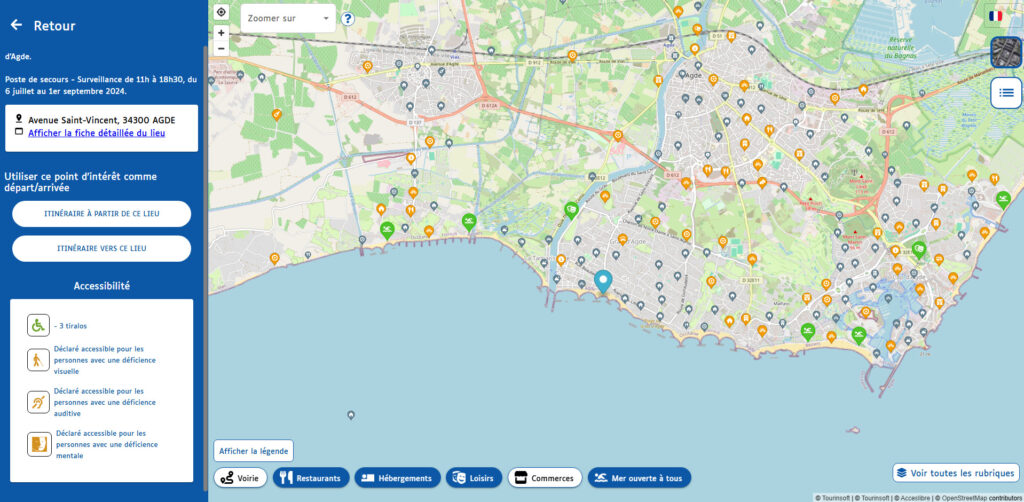Click the wheelchair accessibility icon
The height and width of the screenshot is (502, 1024).
(x=38, y=326)
